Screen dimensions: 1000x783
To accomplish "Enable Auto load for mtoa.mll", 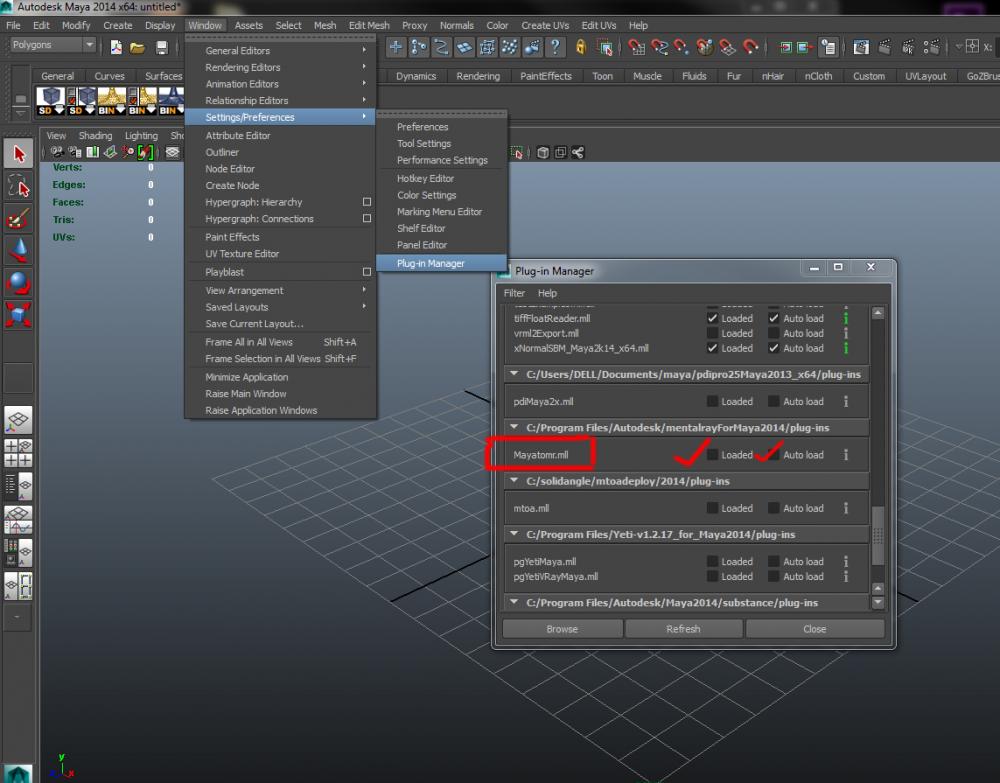I will point(773,508).
